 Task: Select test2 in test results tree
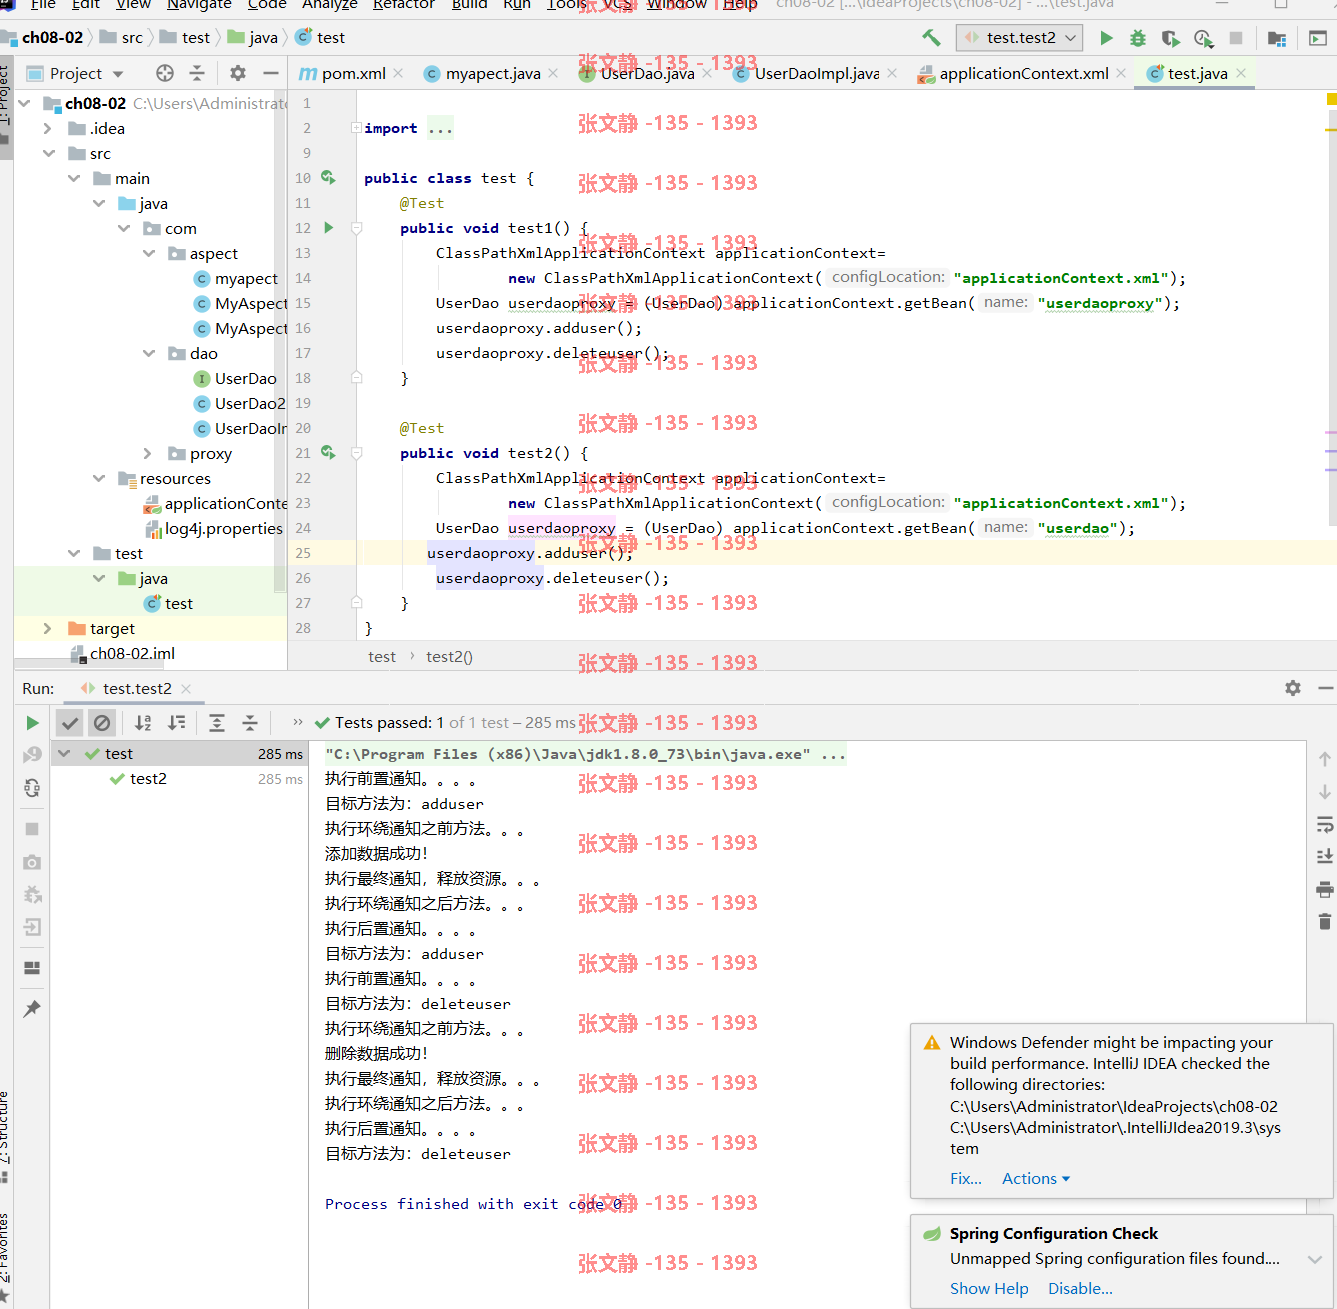coord(148,779)
